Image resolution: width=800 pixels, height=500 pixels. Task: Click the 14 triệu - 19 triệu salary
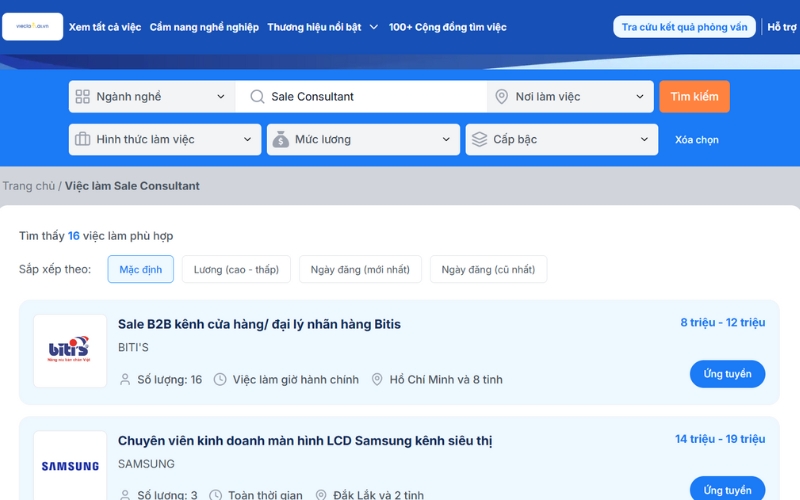(x=720, y=439)
